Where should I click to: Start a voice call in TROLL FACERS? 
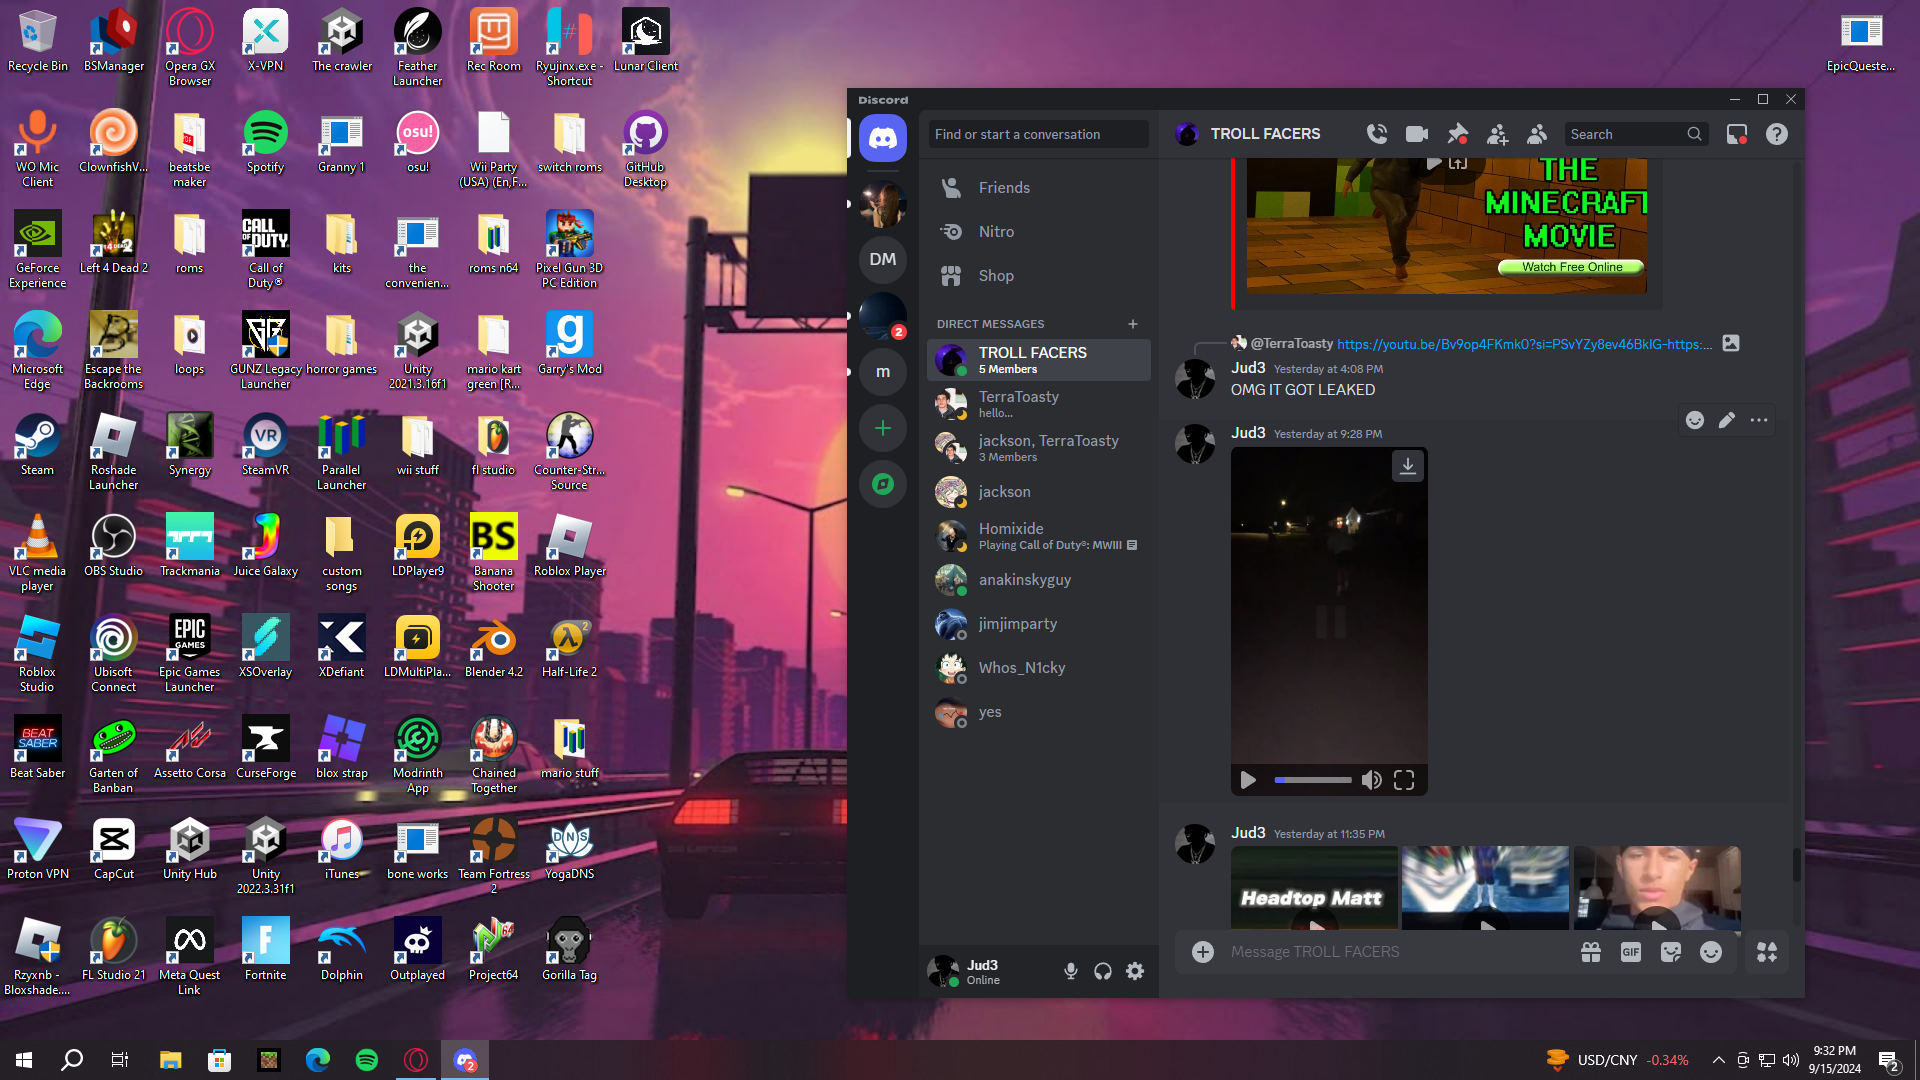point(1377,134)
